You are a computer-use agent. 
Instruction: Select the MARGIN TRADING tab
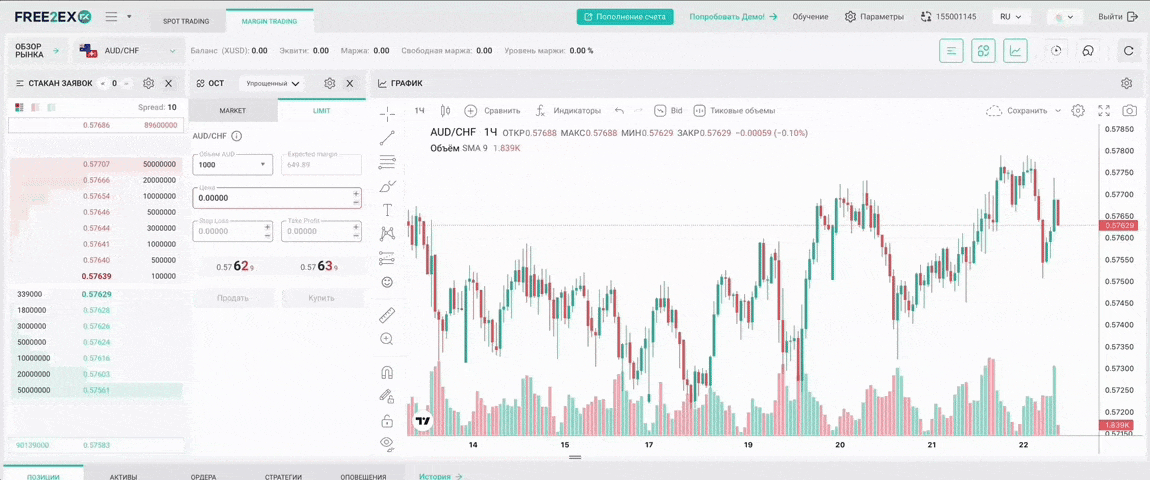click(269, 21)
